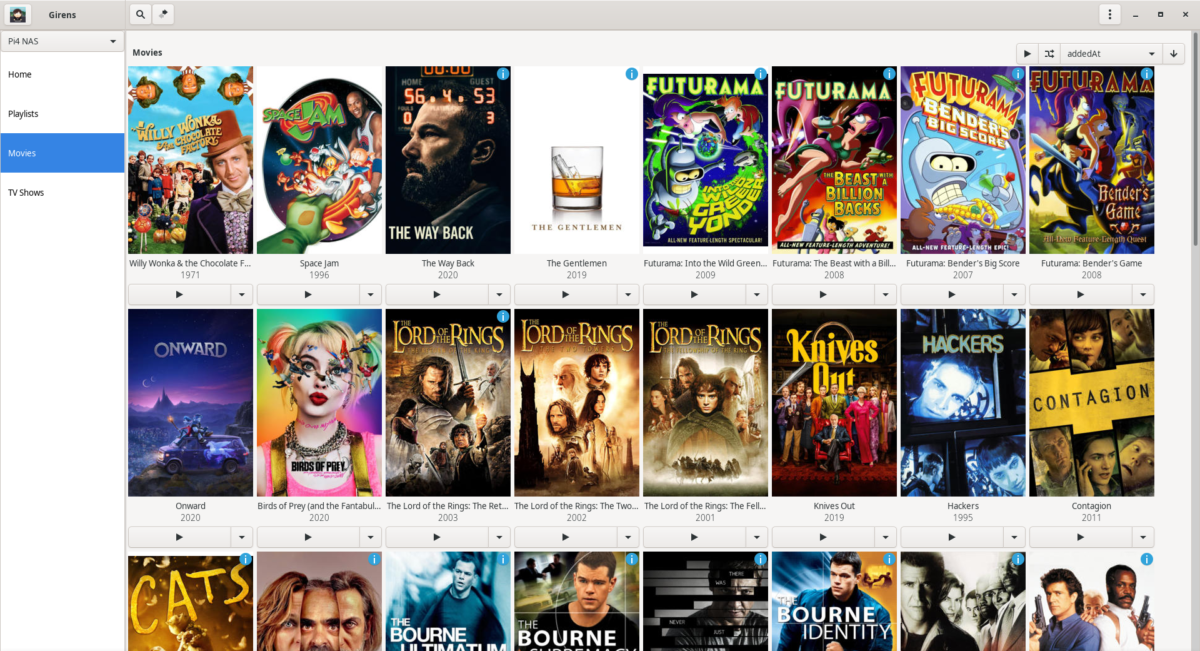Click the user avatar icon beside the Girens title
1200x651 pixels.
click(x=18, y=15)
